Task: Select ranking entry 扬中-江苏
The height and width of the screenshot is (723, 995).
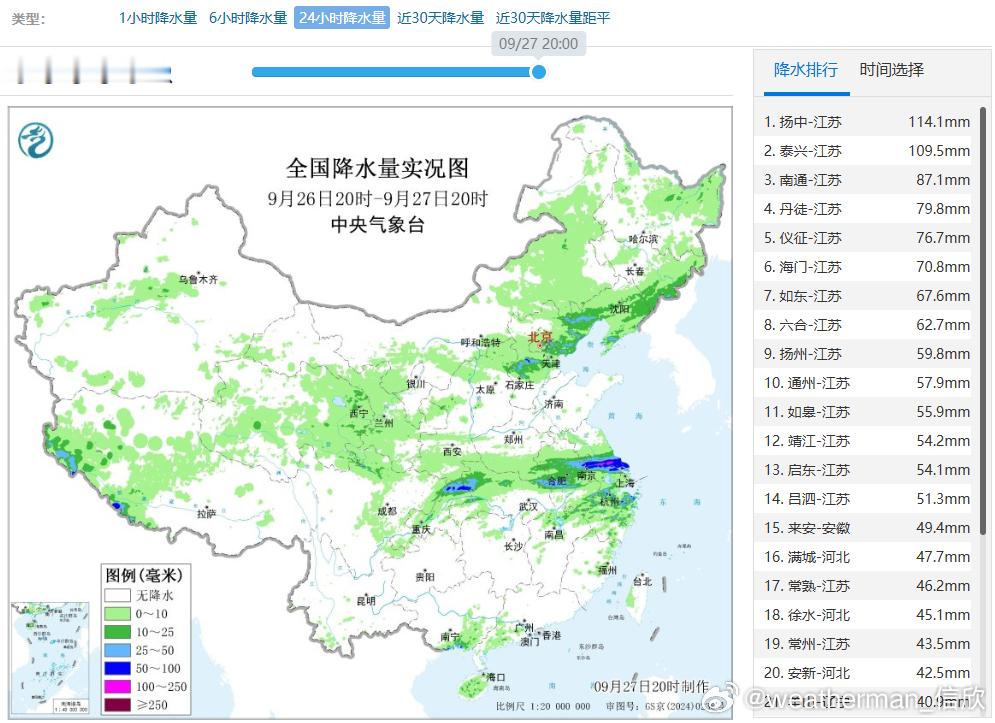Action: tap(867, 121)
